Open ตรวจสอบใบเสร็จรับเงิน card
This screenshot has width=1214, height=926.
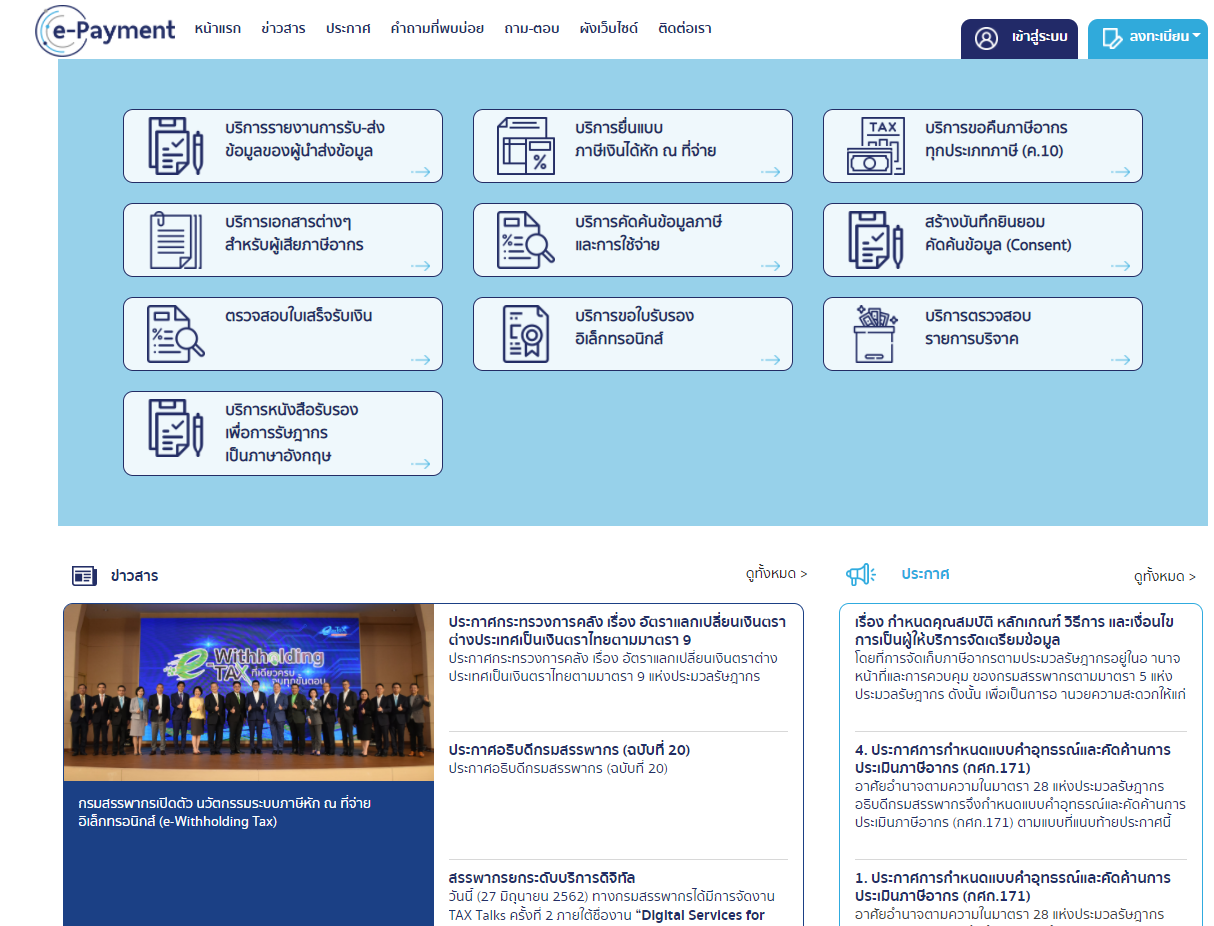click(283, 334)
